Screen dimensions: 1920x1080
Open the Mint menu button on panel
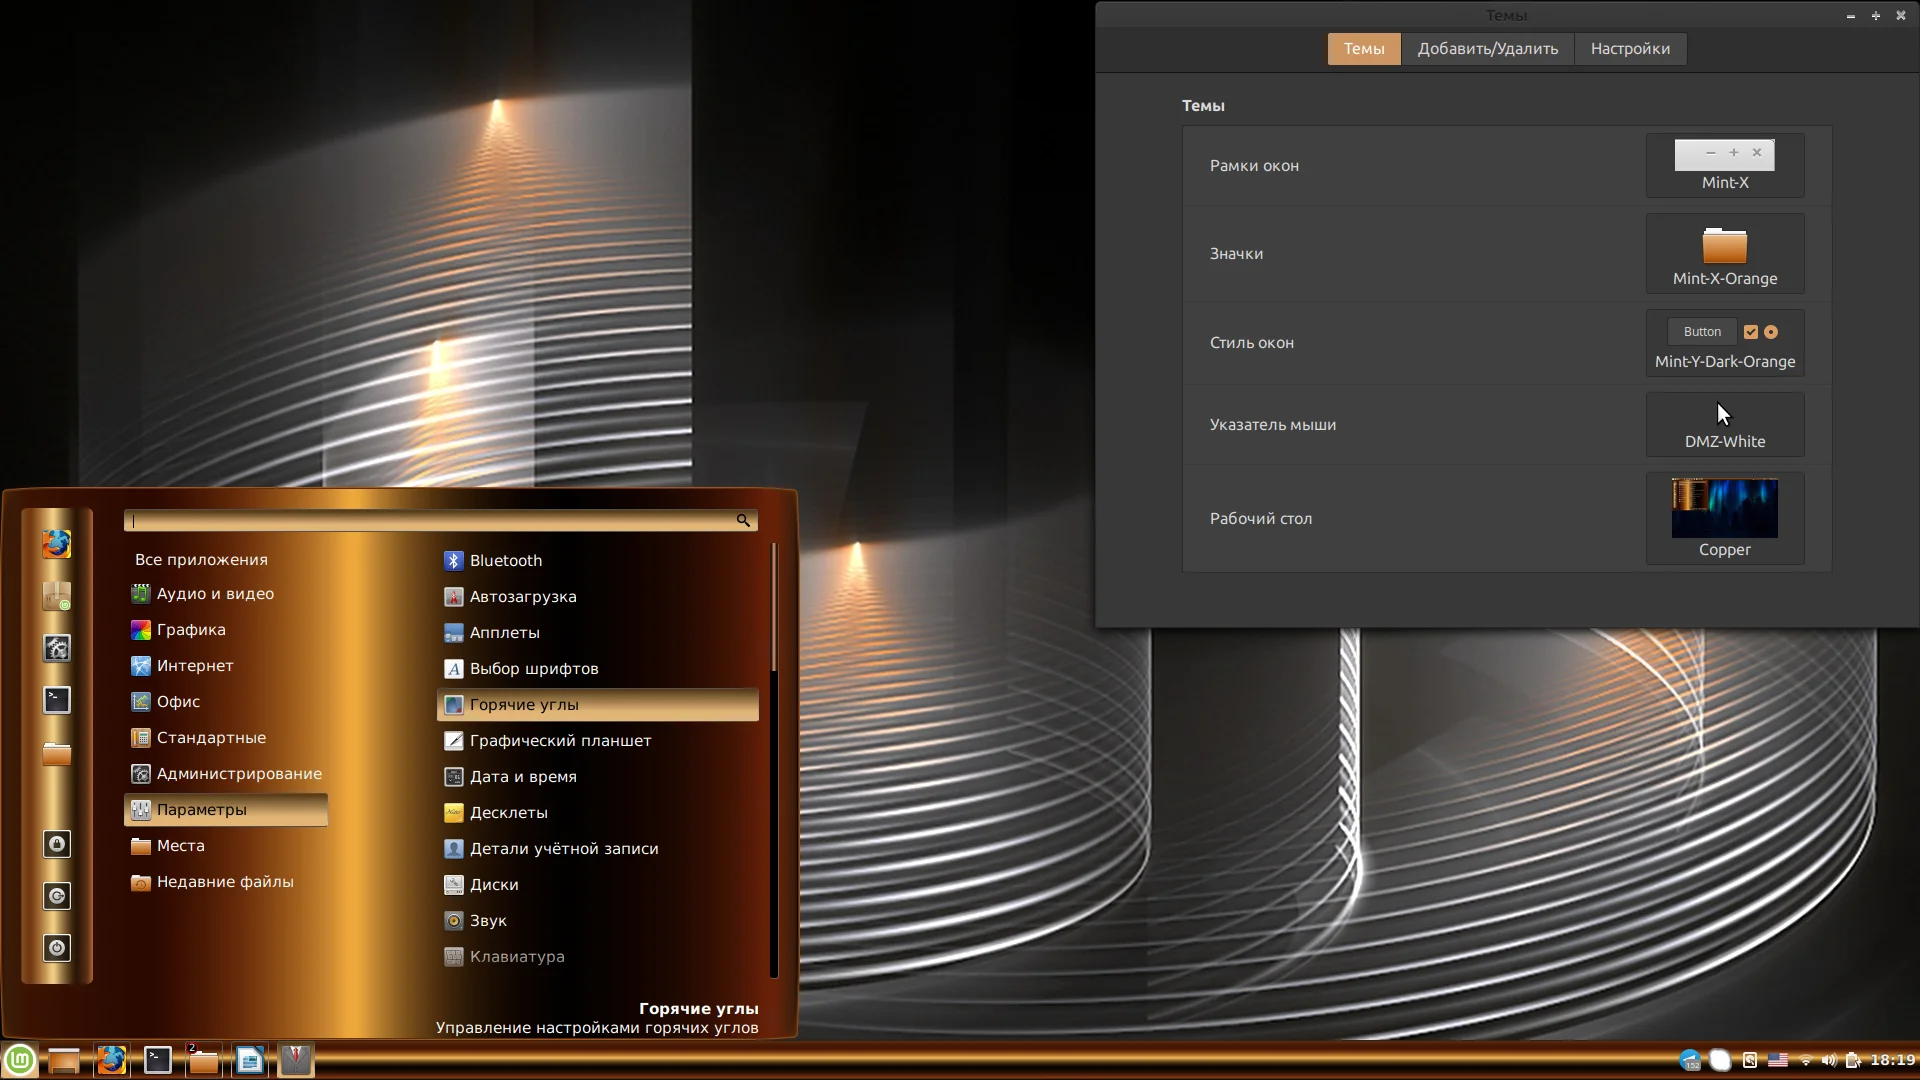coord(20,1060)
